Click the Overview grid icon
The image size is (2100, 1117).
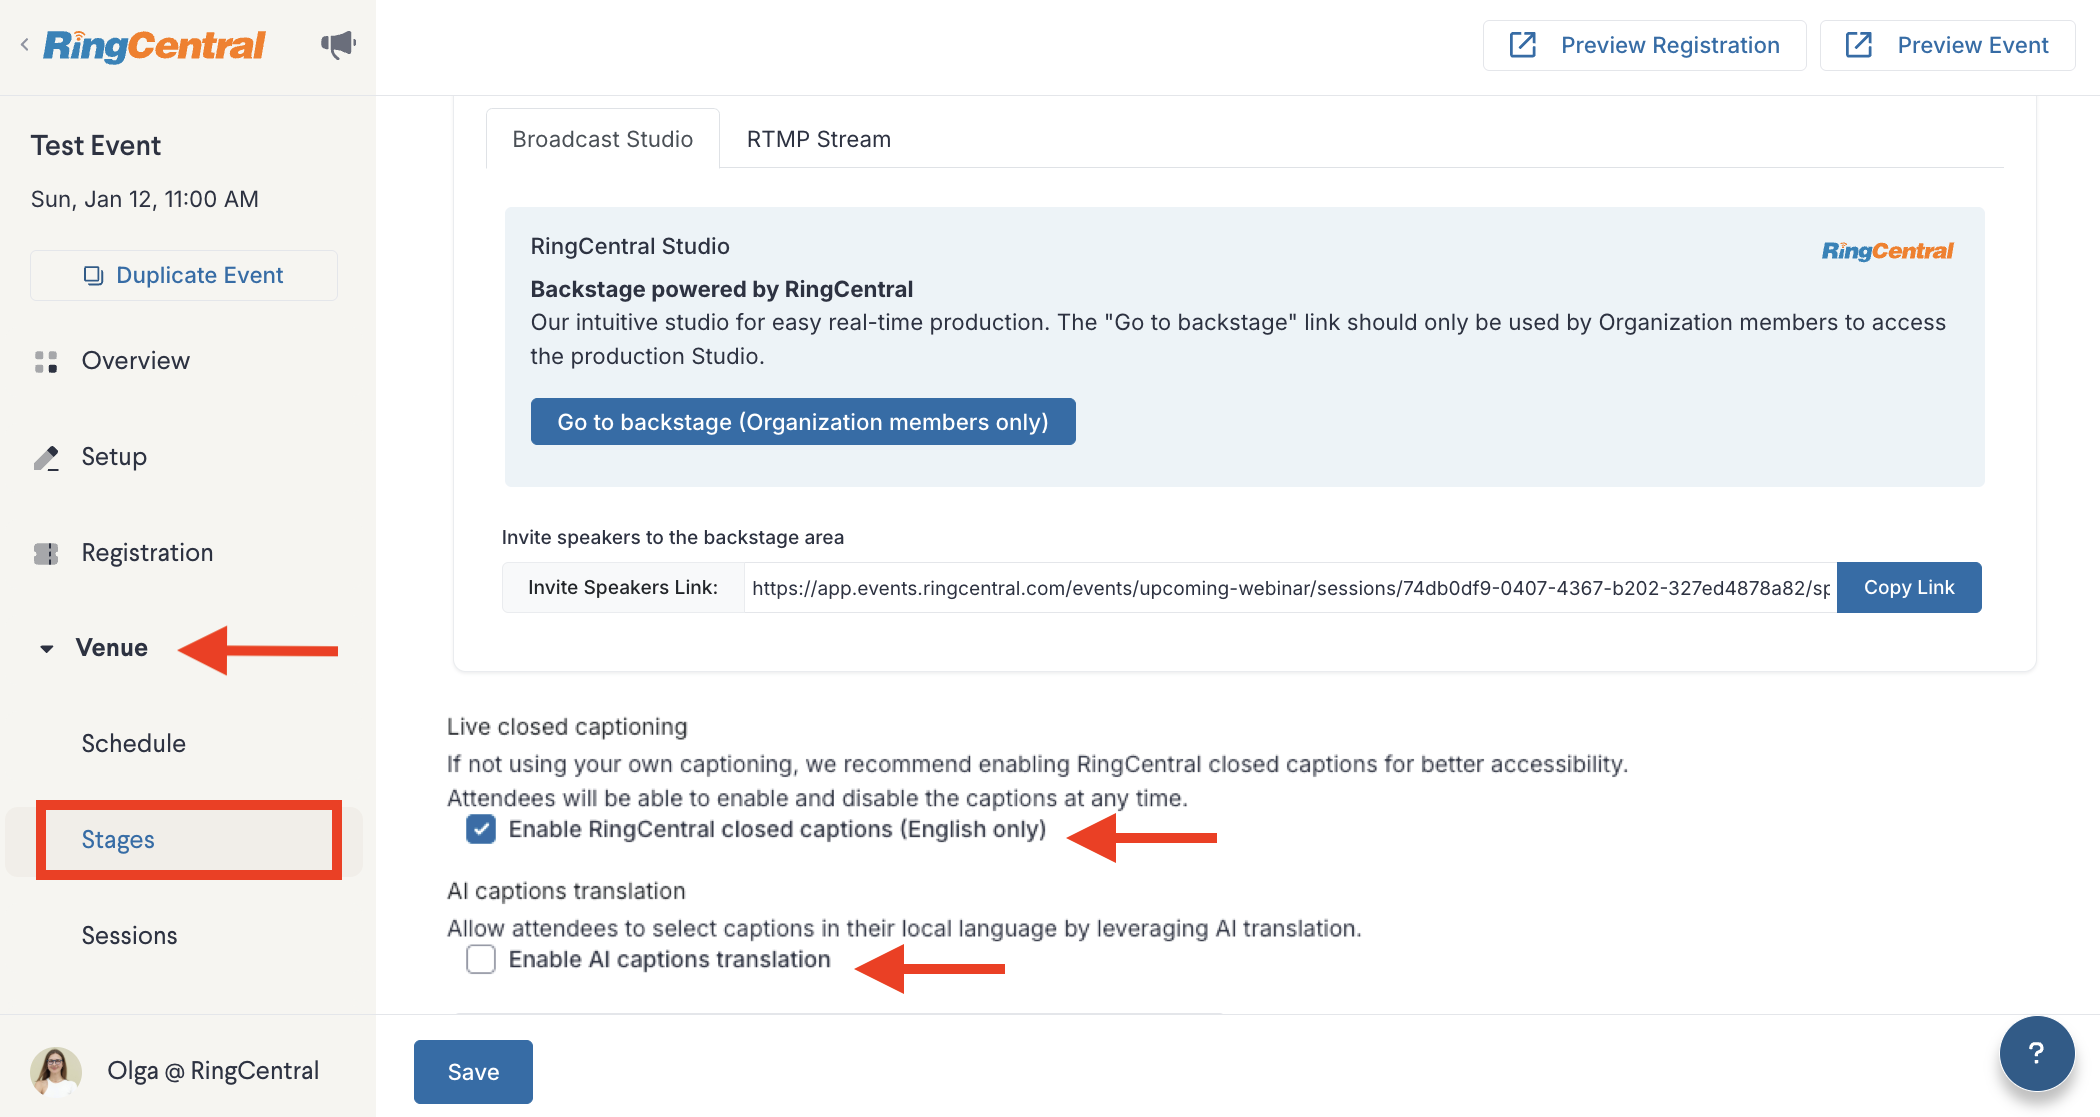[x=46, y=361]
